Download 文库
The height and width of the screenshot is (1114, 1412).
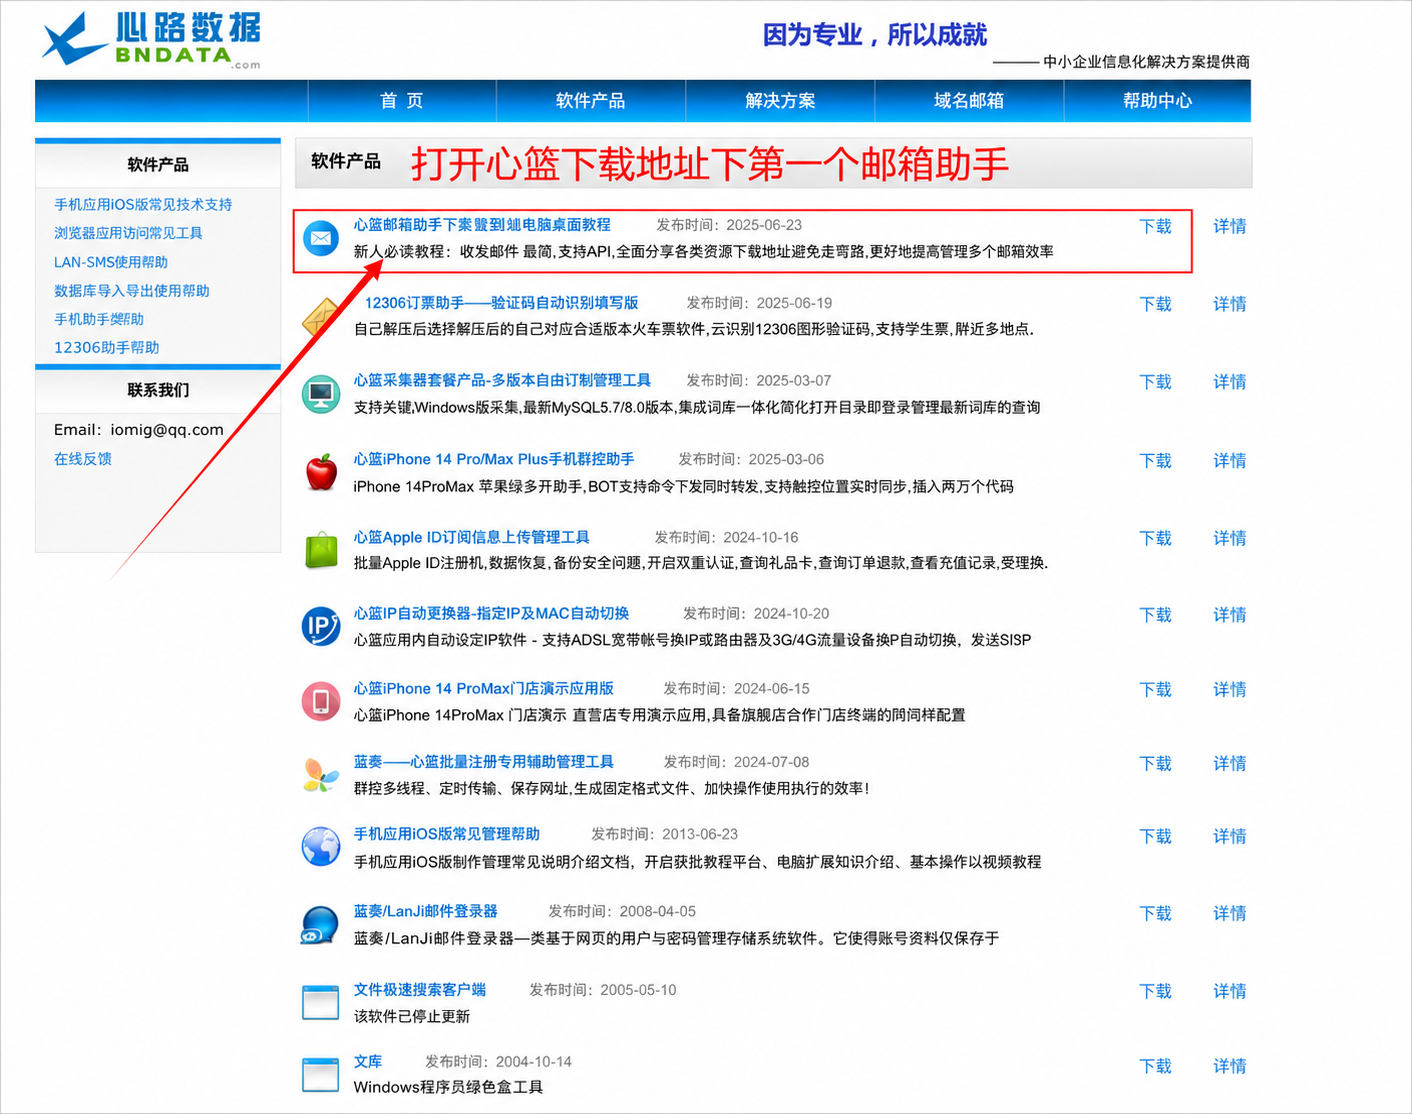(x=1156, y=1066)
